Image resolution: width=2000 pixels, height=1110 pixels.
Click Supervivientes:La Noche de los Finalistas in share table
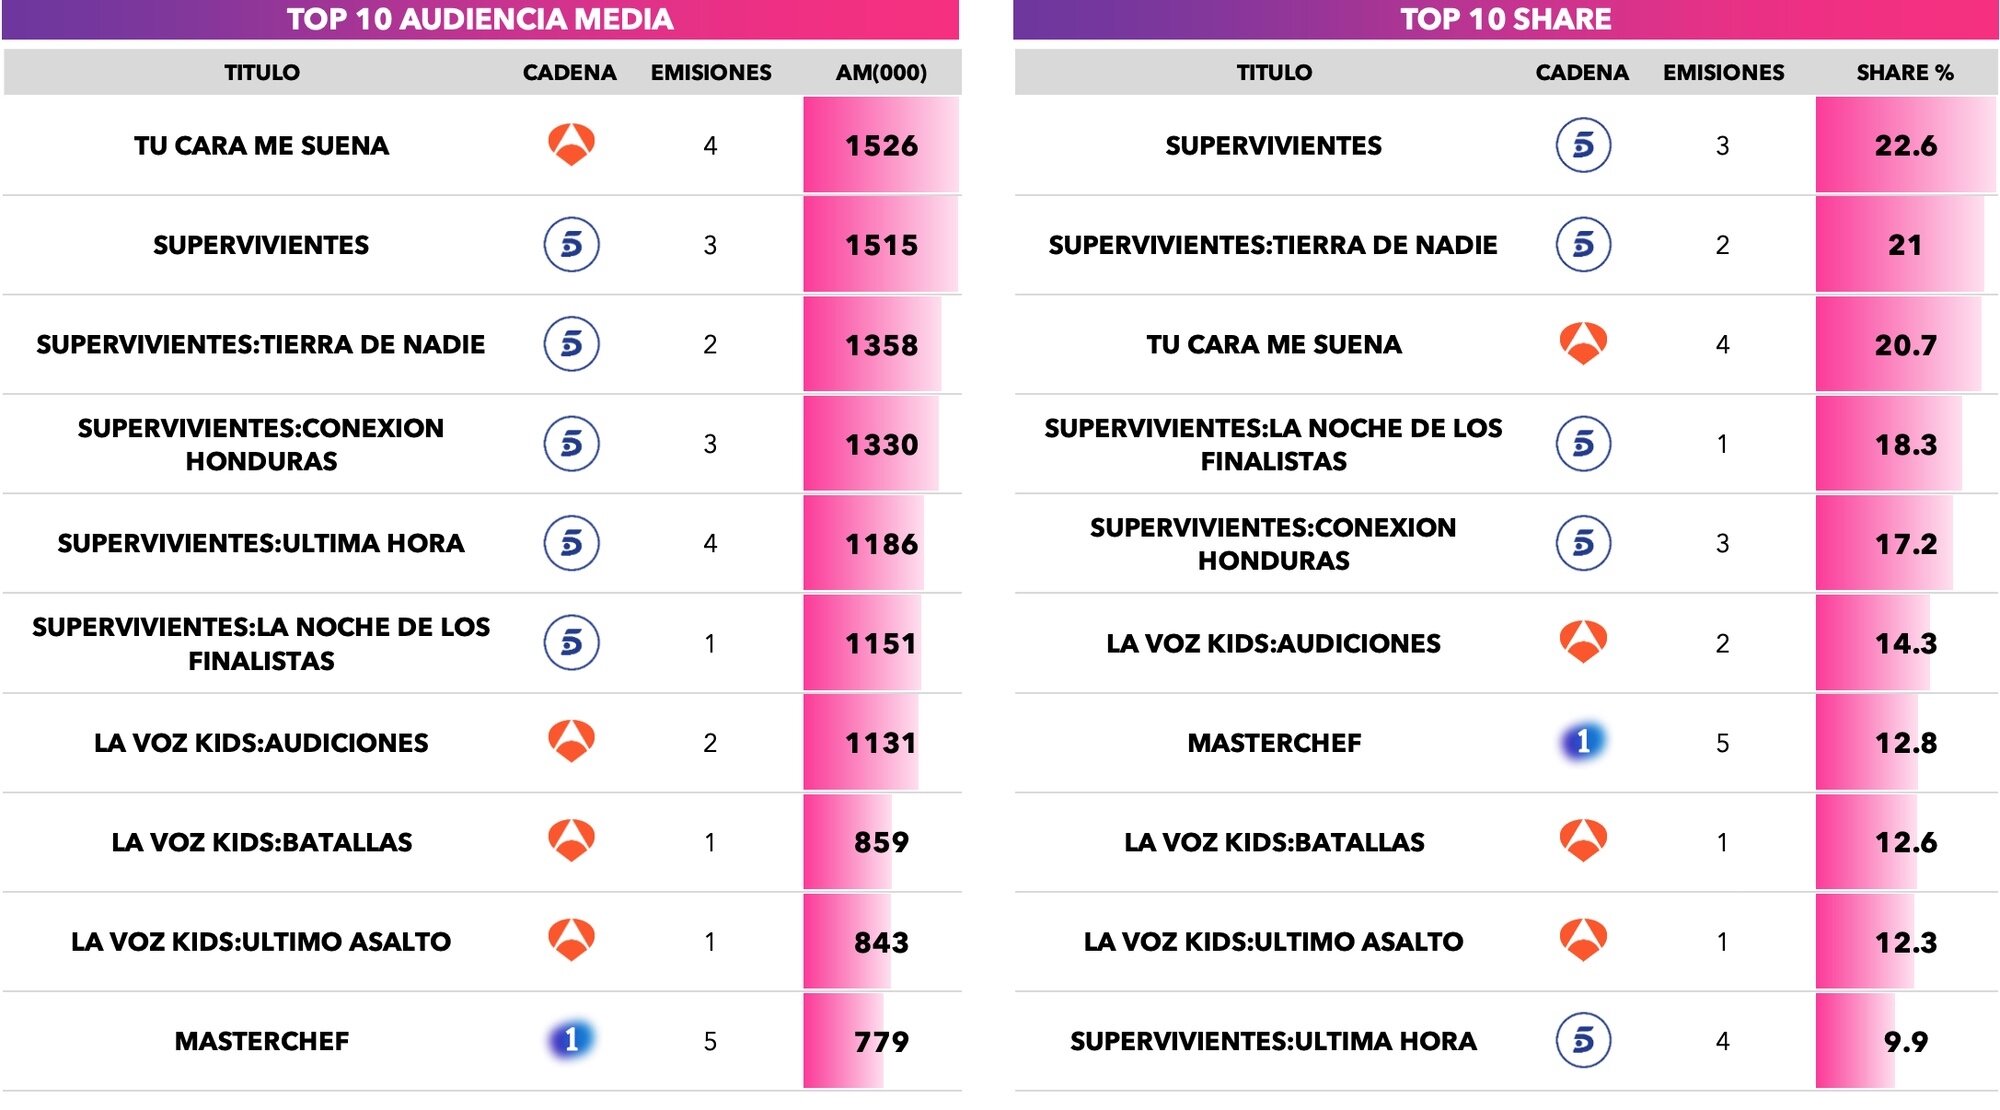pyautogui.click(x=1273, y=444)
